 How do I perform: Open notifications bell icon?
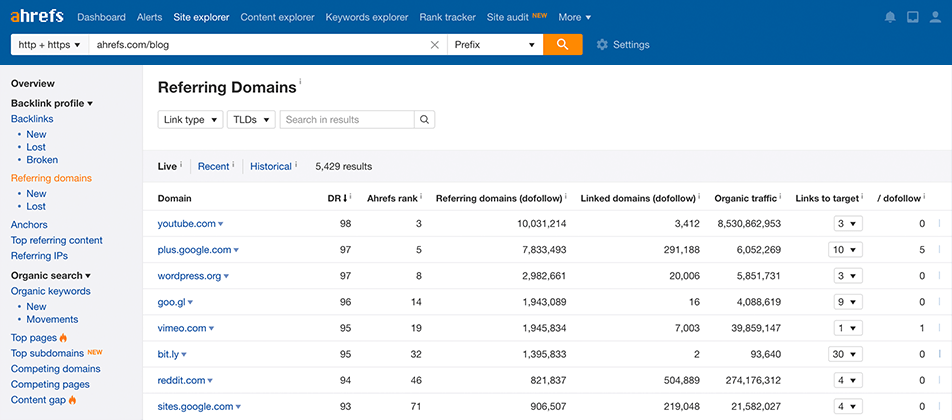click(x=890, y=17)
